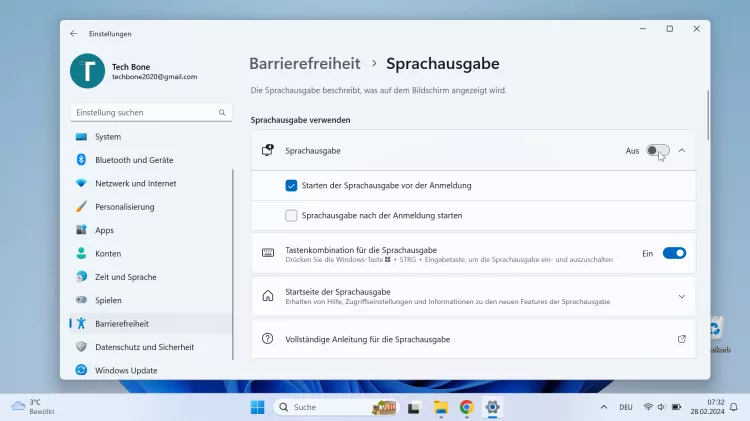
Task: Click the Sprachausgabe narrator icon
Action: pyautogui.click(x=268, y=151)
